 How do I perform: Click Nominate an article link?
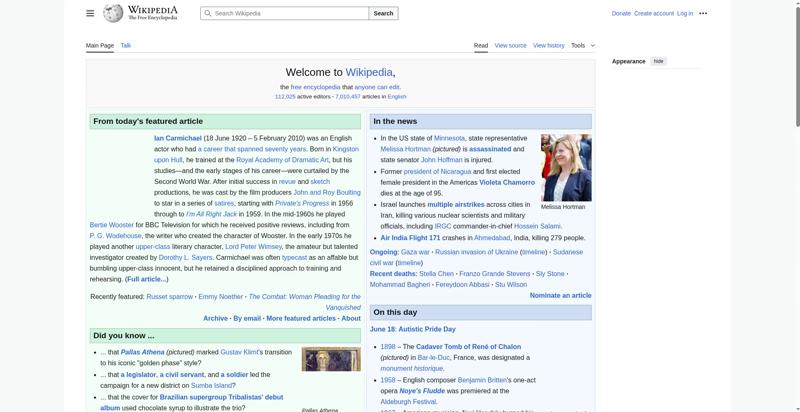pyautogui.click(x=560, y=295)
